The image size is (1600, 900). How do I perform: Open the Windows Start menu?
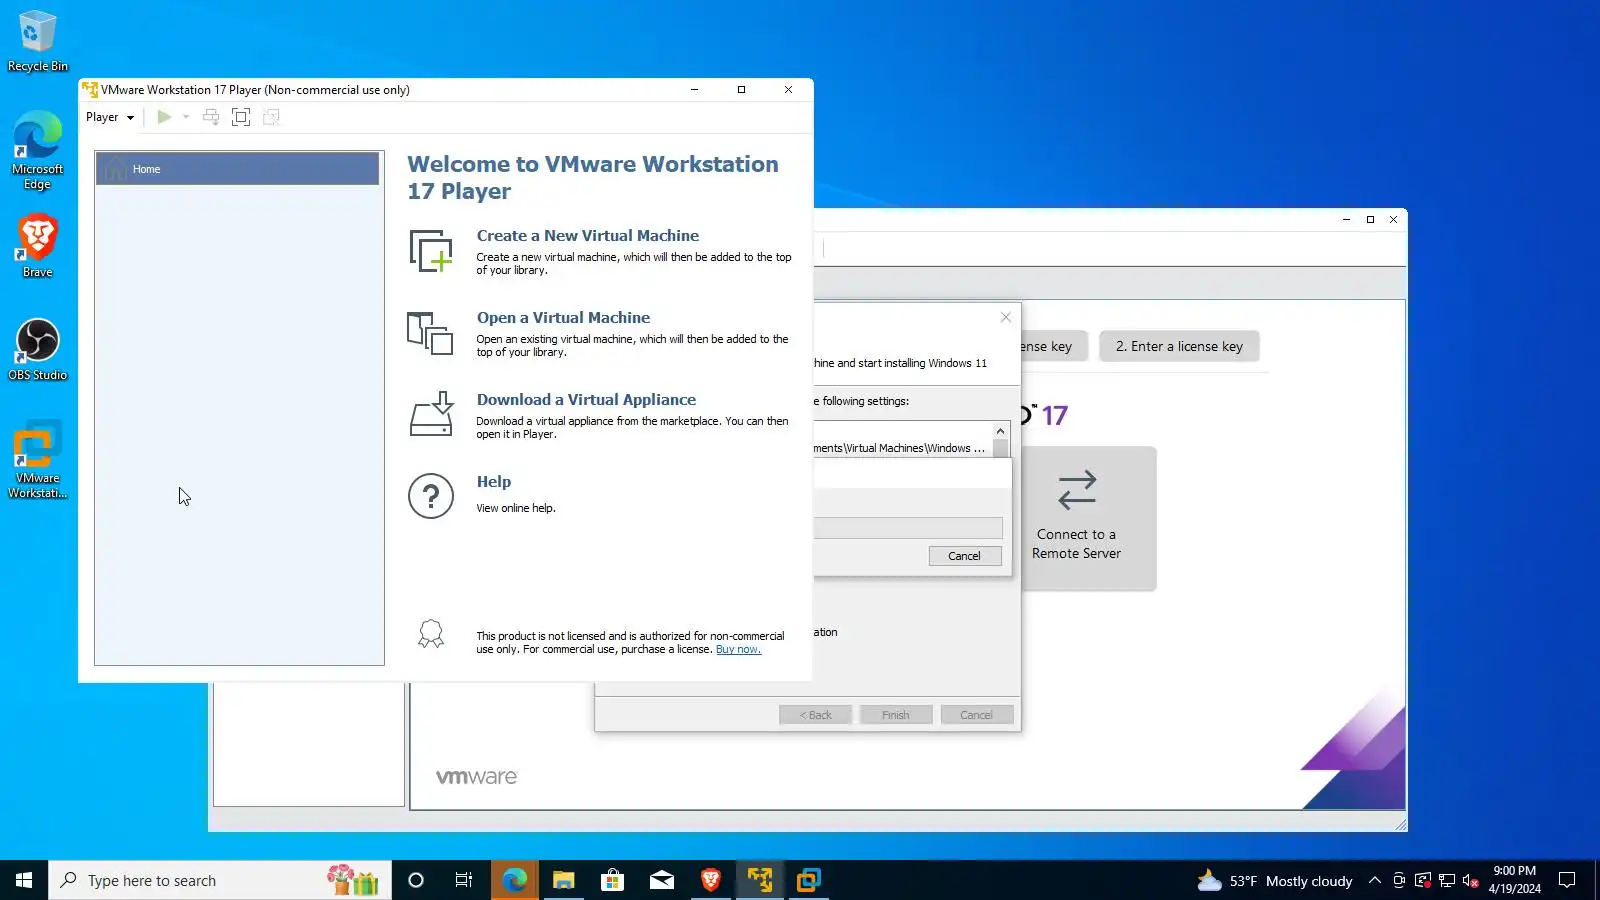[x=24, y=880]
